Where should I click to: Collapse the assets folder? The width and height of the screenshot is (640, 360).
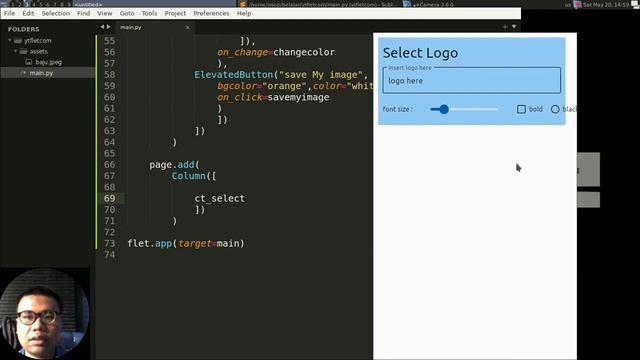(x=16, y=51)
